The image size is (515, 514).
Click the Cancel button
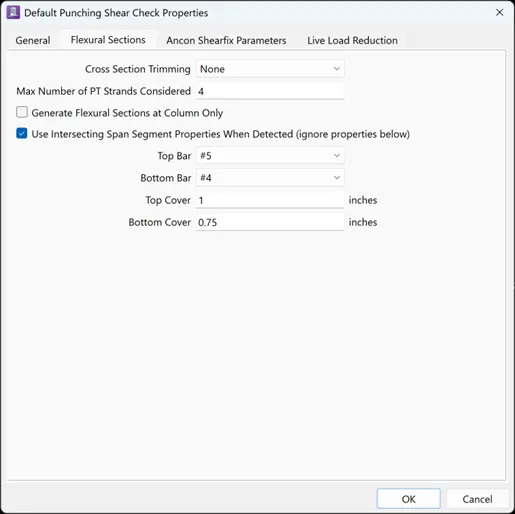click(x=477, y=499)
